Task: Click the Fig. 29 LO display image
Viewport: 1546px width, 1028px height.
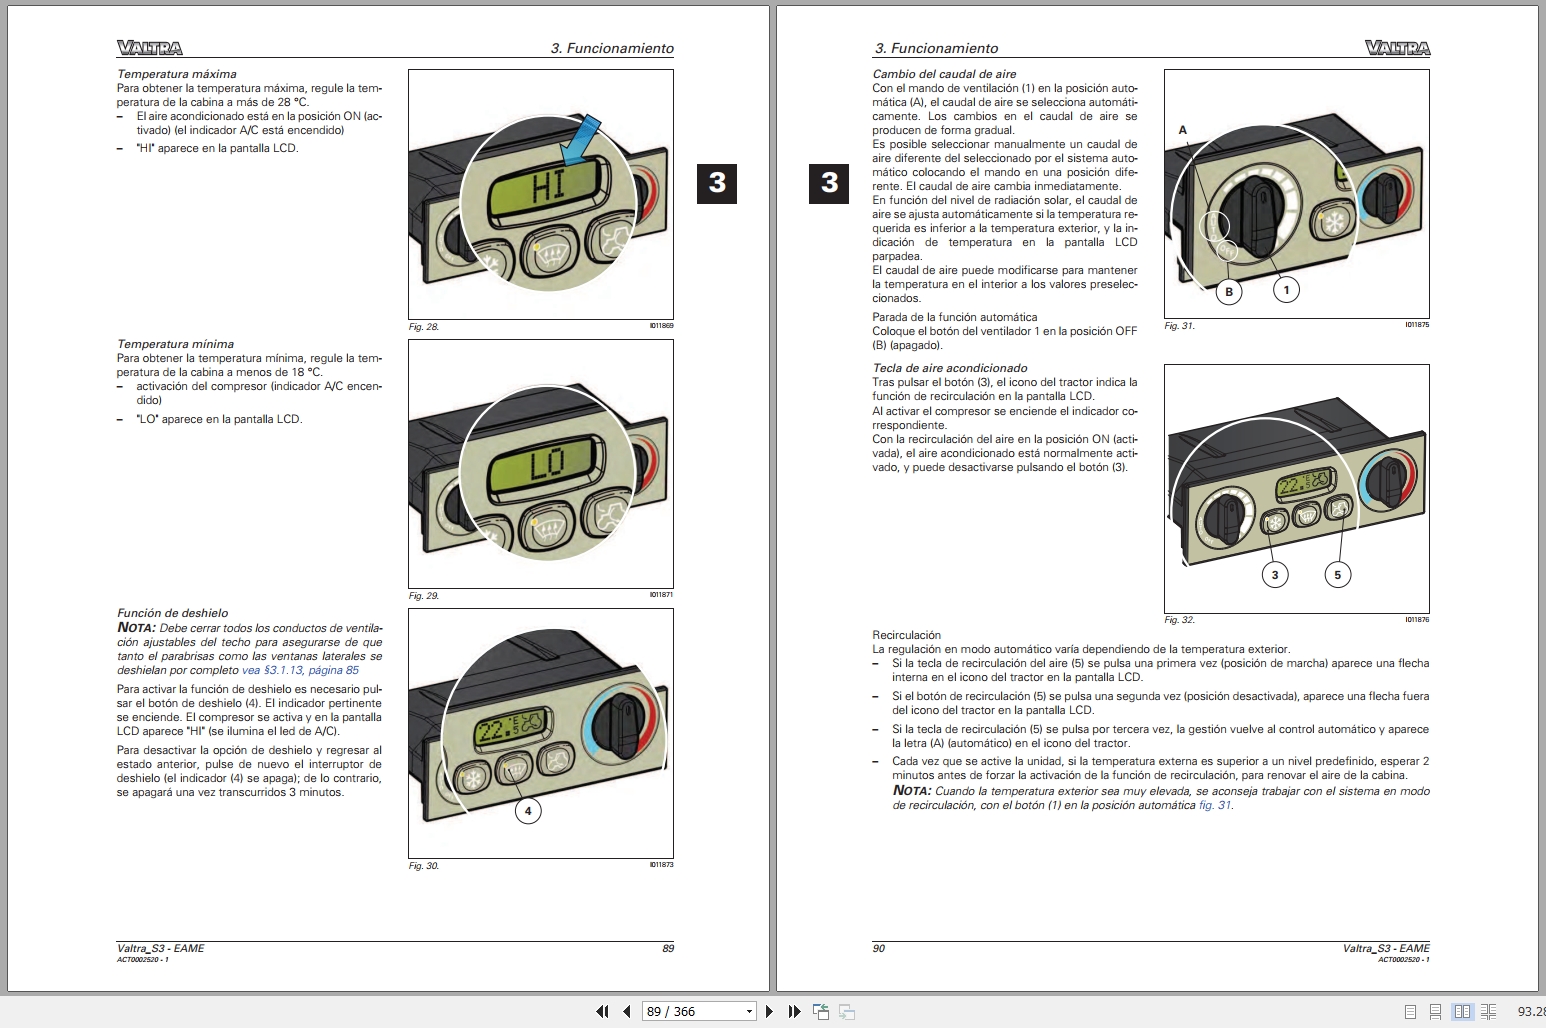Action: pos(541,464)
